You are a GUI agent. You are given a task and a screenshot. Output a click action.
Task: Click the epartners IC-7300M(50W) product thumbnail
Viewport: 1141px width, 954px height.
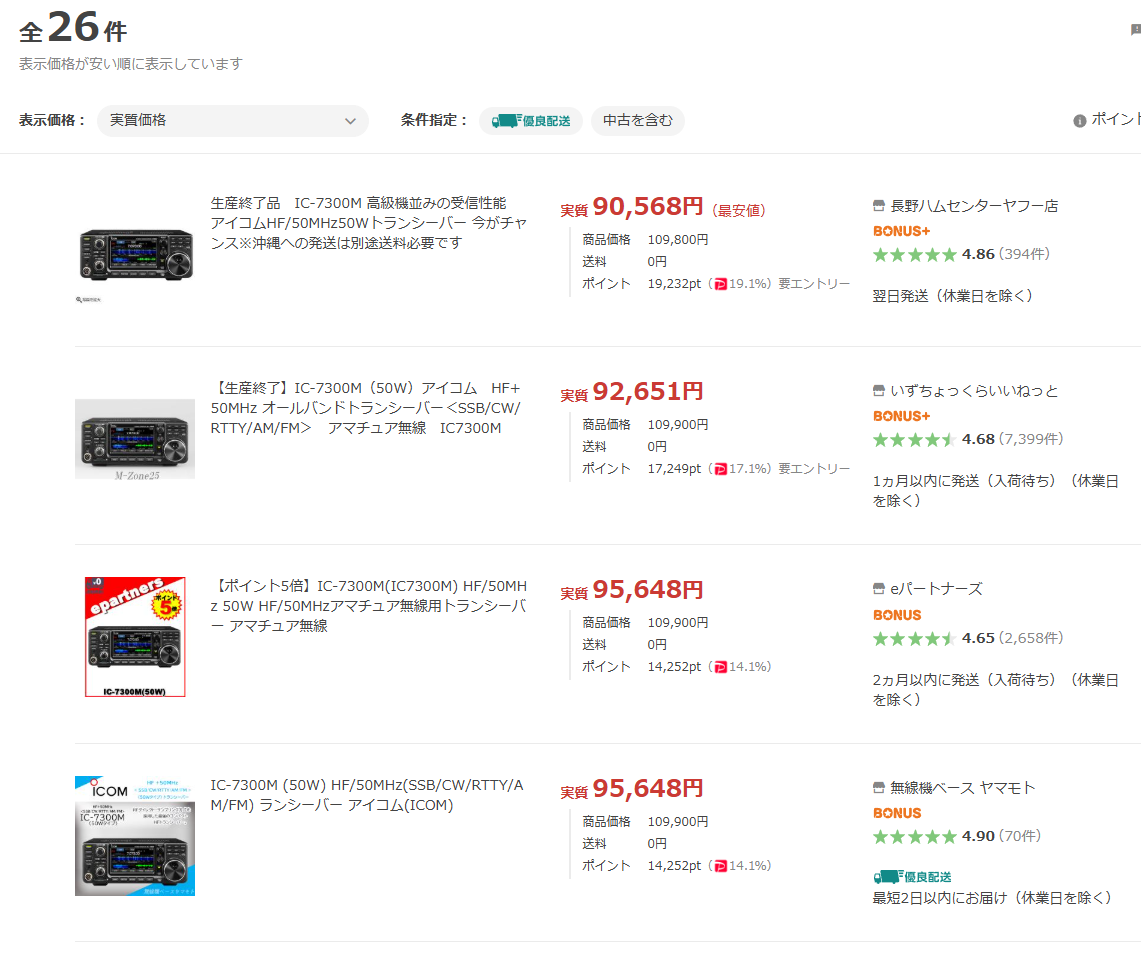click(135, 637)
